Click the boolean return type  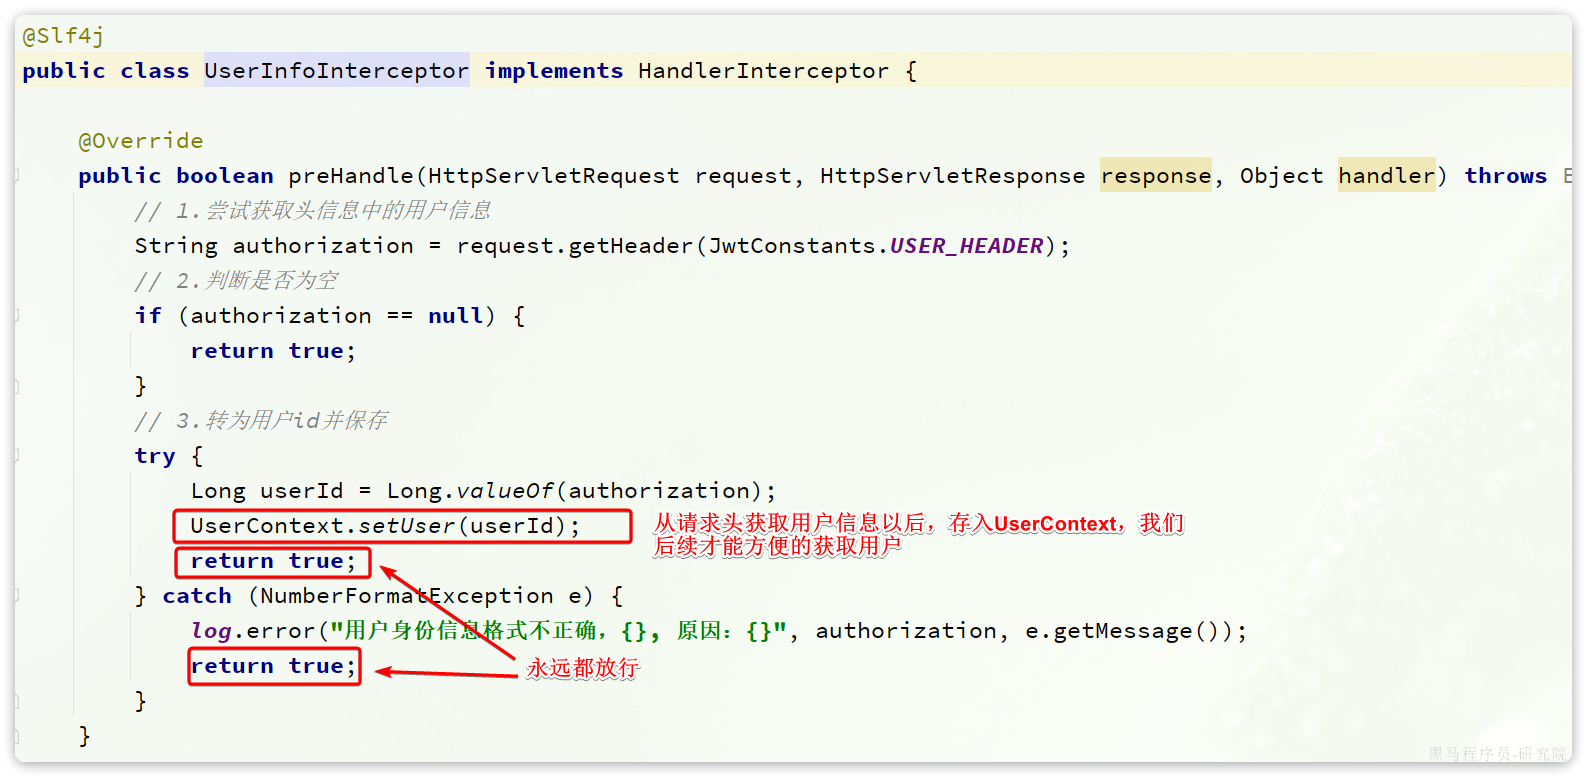(x=225, y=176)
